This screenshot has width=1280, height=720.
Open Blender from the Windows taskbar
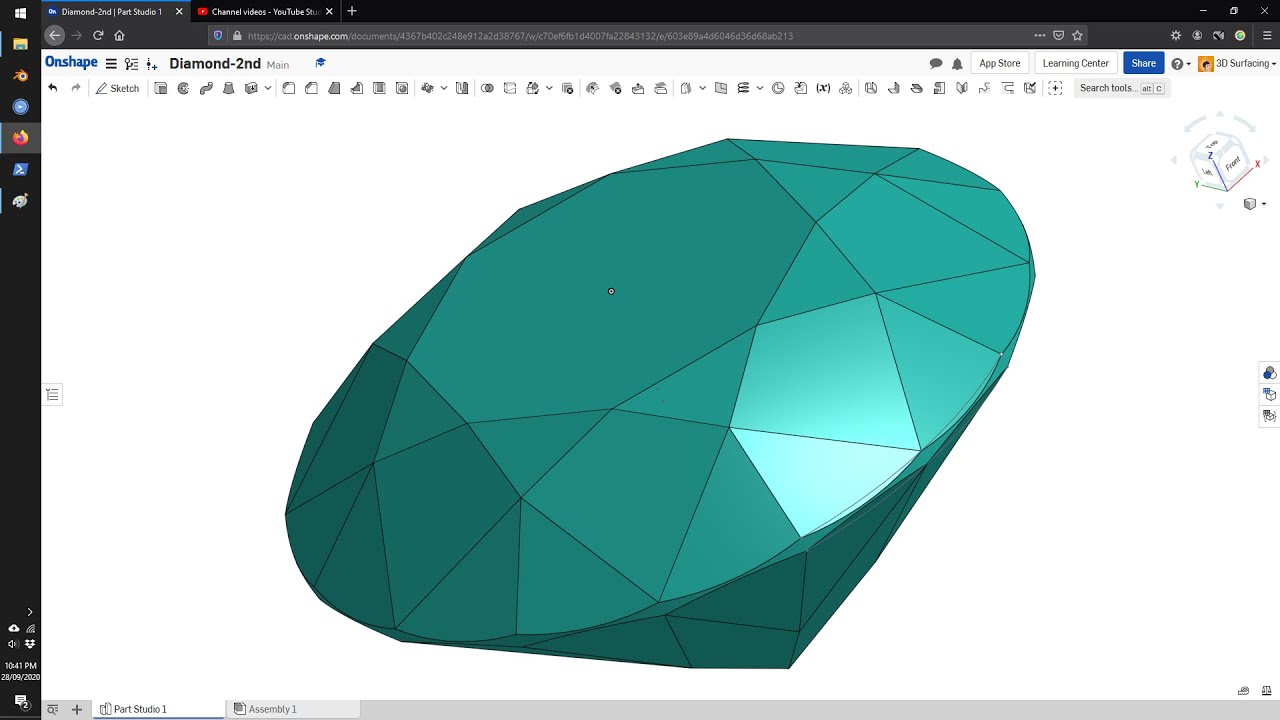pyautogui.click(x=20, y=76)
